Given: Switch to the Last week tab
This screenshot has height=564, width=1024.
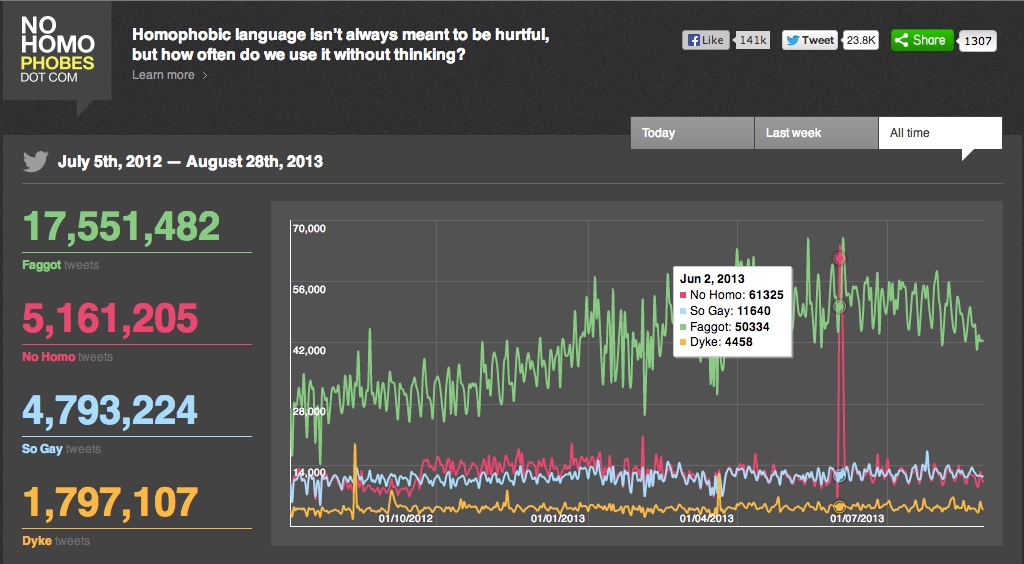Looking at the screenshot, I should [x=816, y=133].
